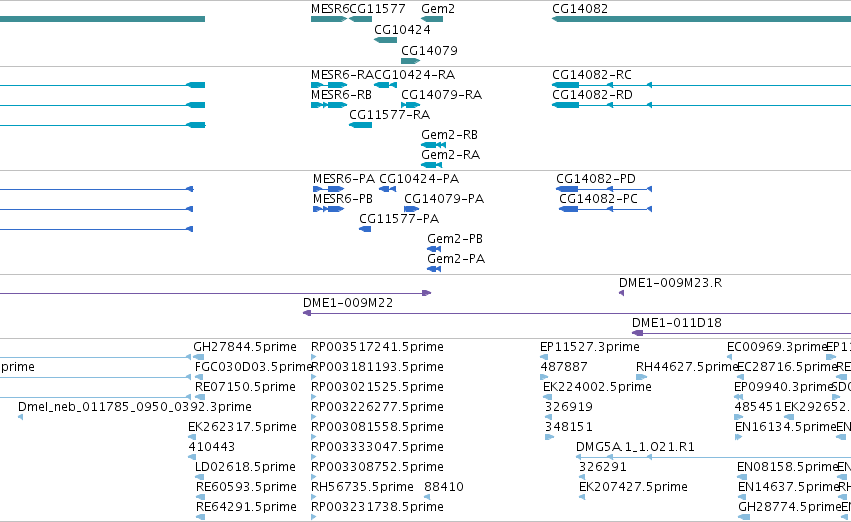
Task: Click the RE64291.5prime EST
Action: (x=200, y=518)
